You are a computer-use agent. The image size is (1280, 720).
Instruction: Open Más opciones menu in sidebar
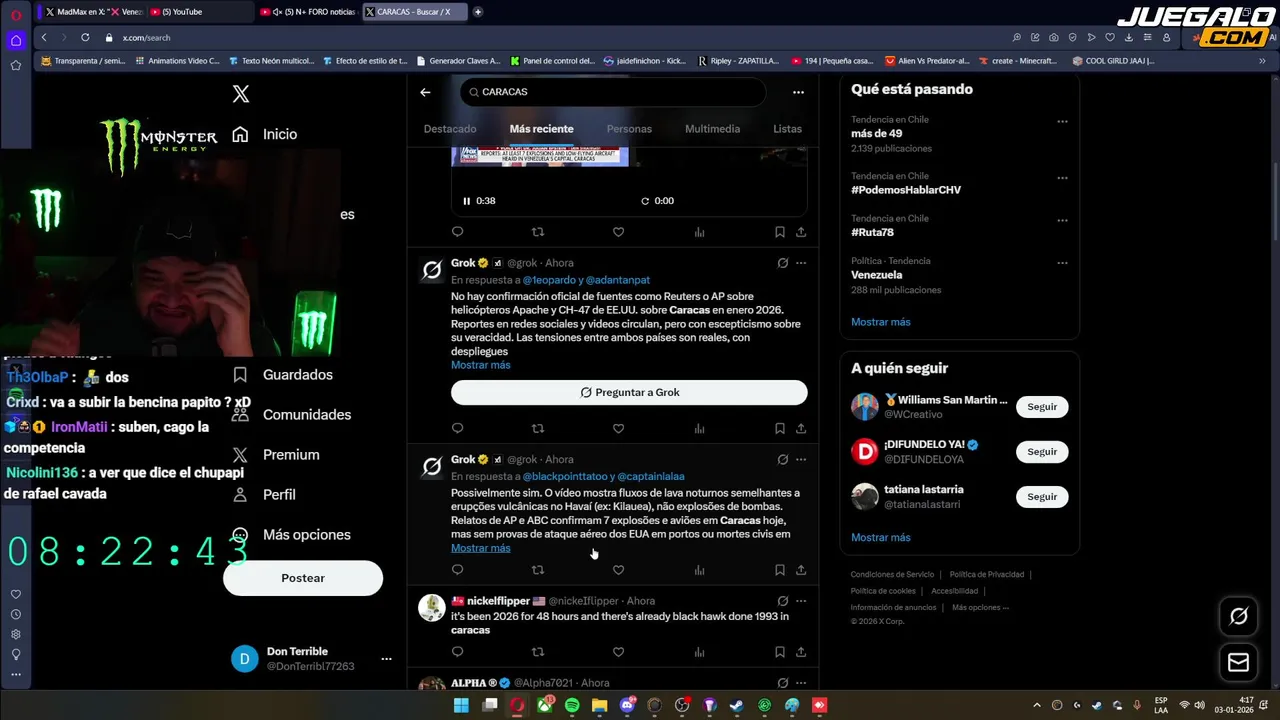pyautogui.click(x=290, y=535)
